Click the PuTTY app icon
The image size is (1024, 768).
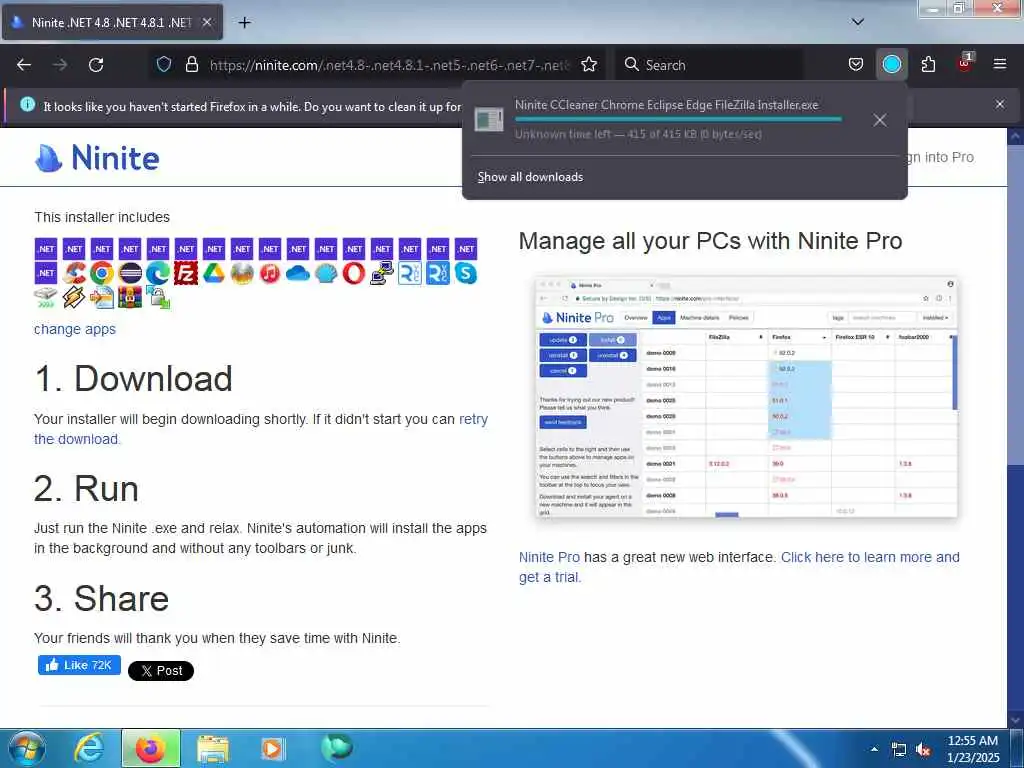tap(382, 273)
